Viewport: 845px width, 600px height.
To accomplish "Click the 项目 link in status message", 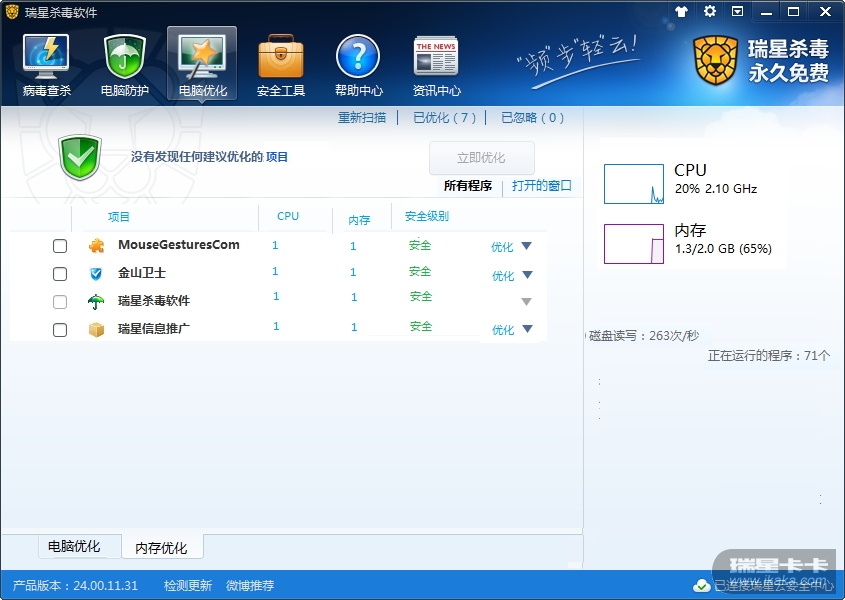I will pos(277,157).
